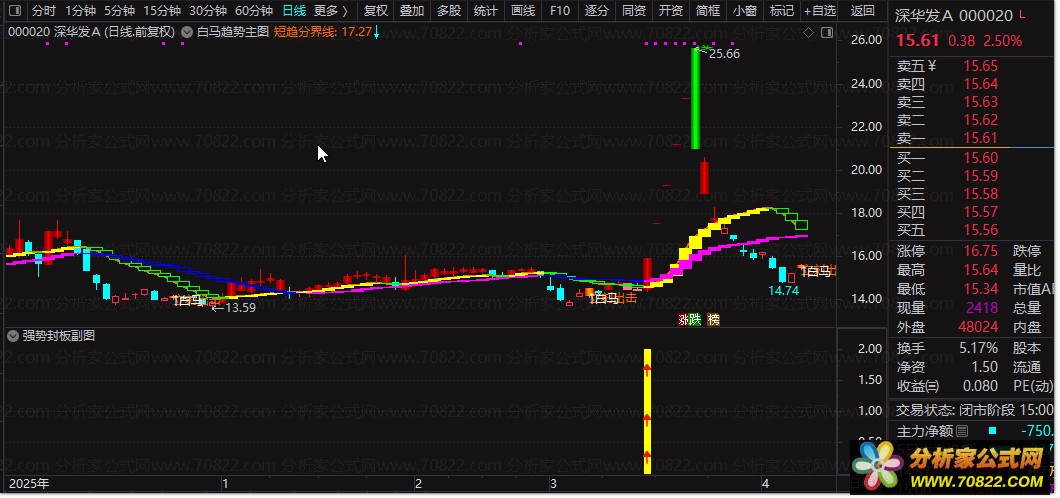Click the right panel toggle icon in chart header
This screenshot has height=498, width=1060.
coord(826,32)
